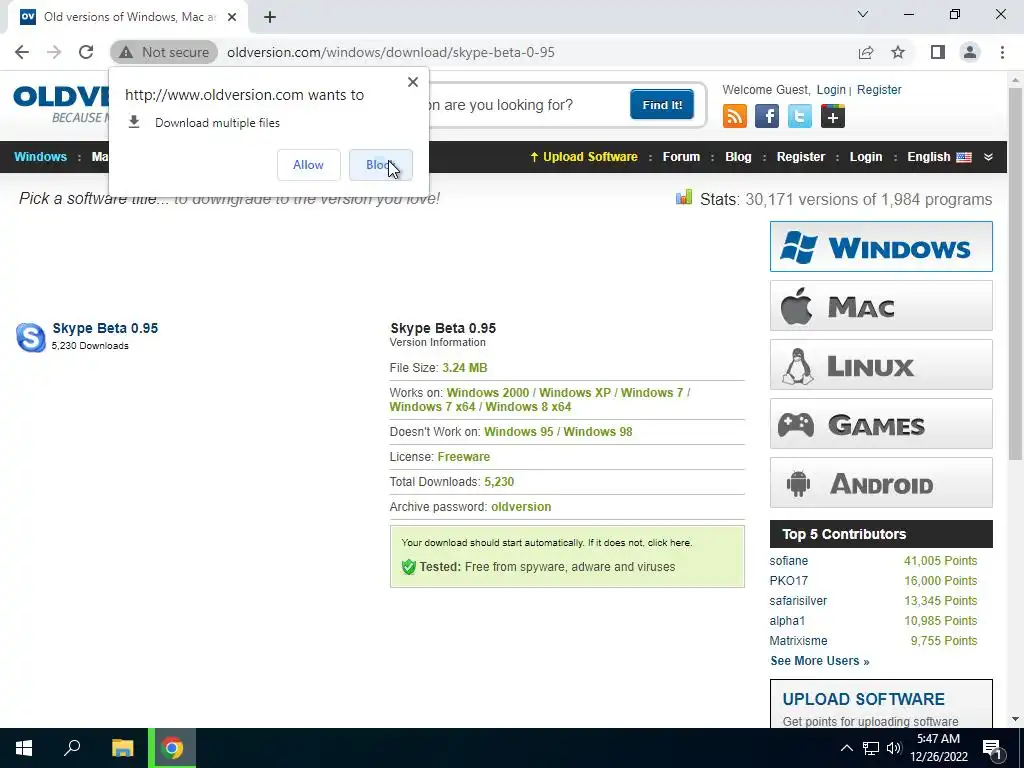This screenshot has width=1024, height=768.
Task: Open contributor sofiane's profile
Action: 788,561
